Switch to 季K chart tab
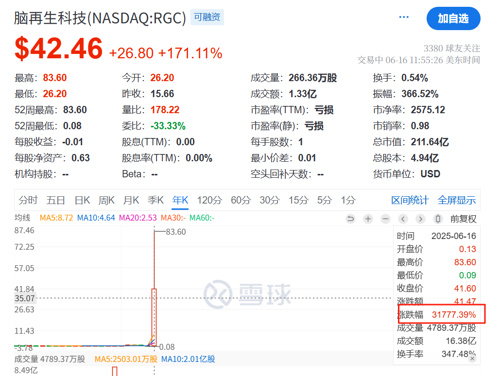The width and height of the screenshot is (500, 376). click(x=156, y=200)
